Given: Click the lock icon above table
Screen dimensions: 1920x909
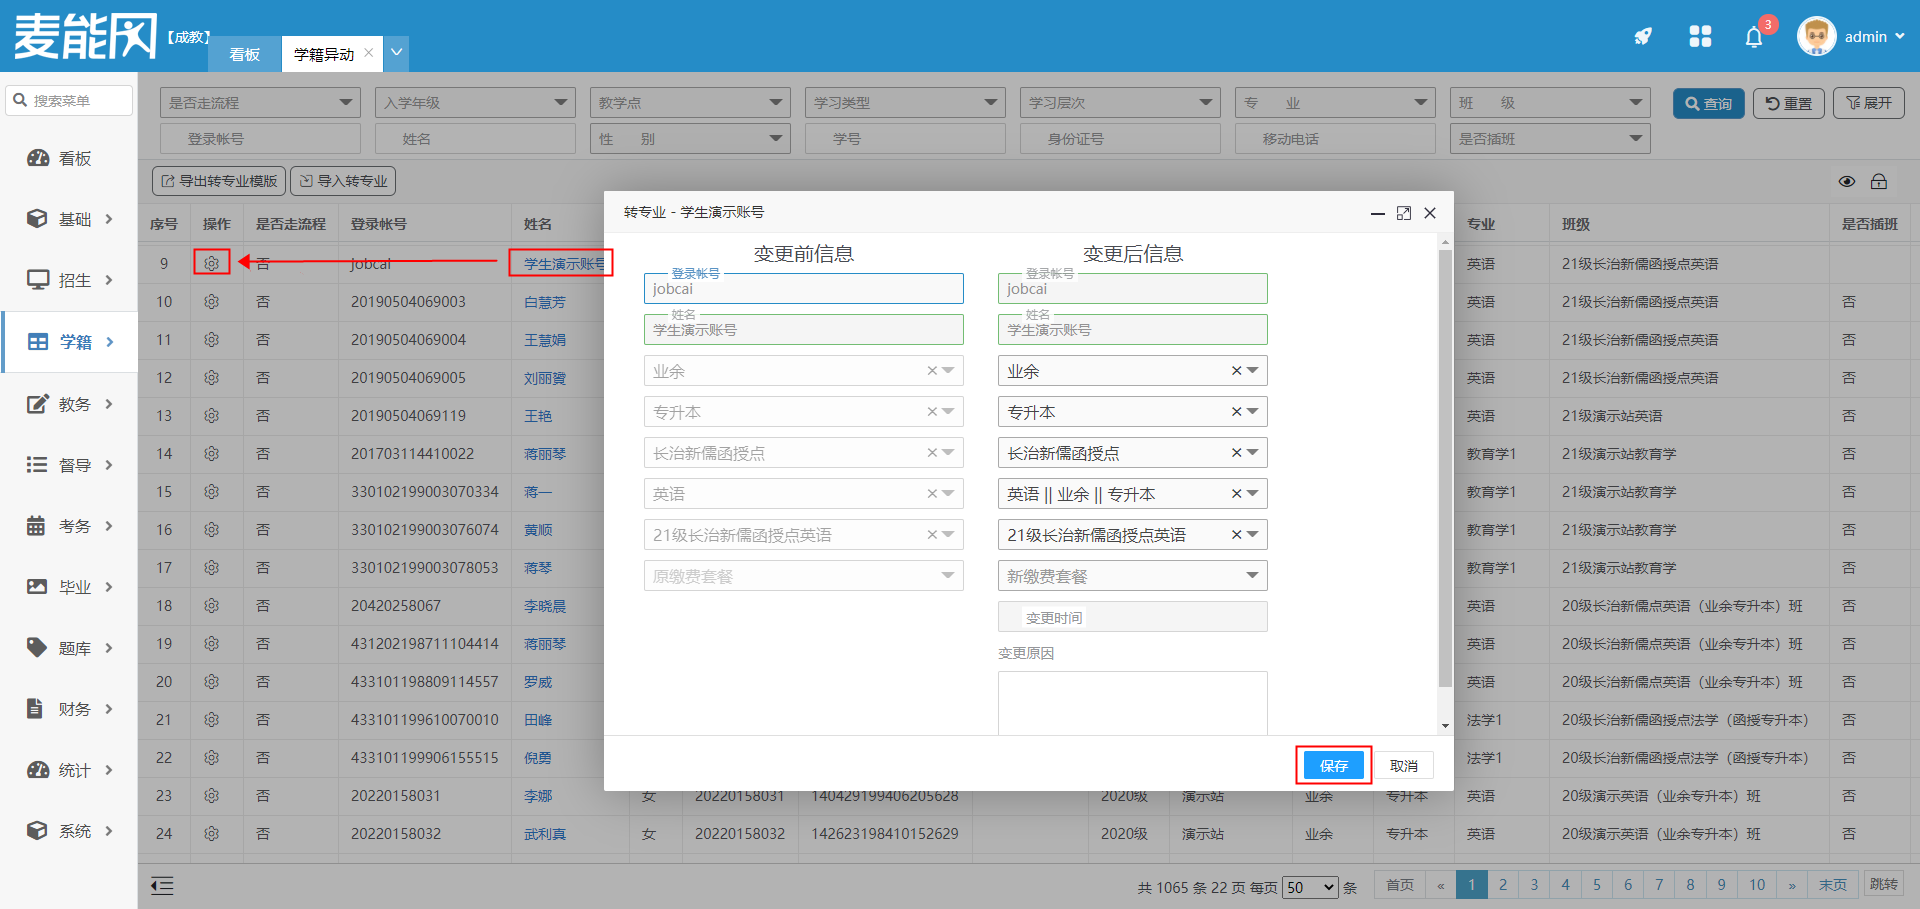Looking at the screenshot, I should coord(1879,181).
